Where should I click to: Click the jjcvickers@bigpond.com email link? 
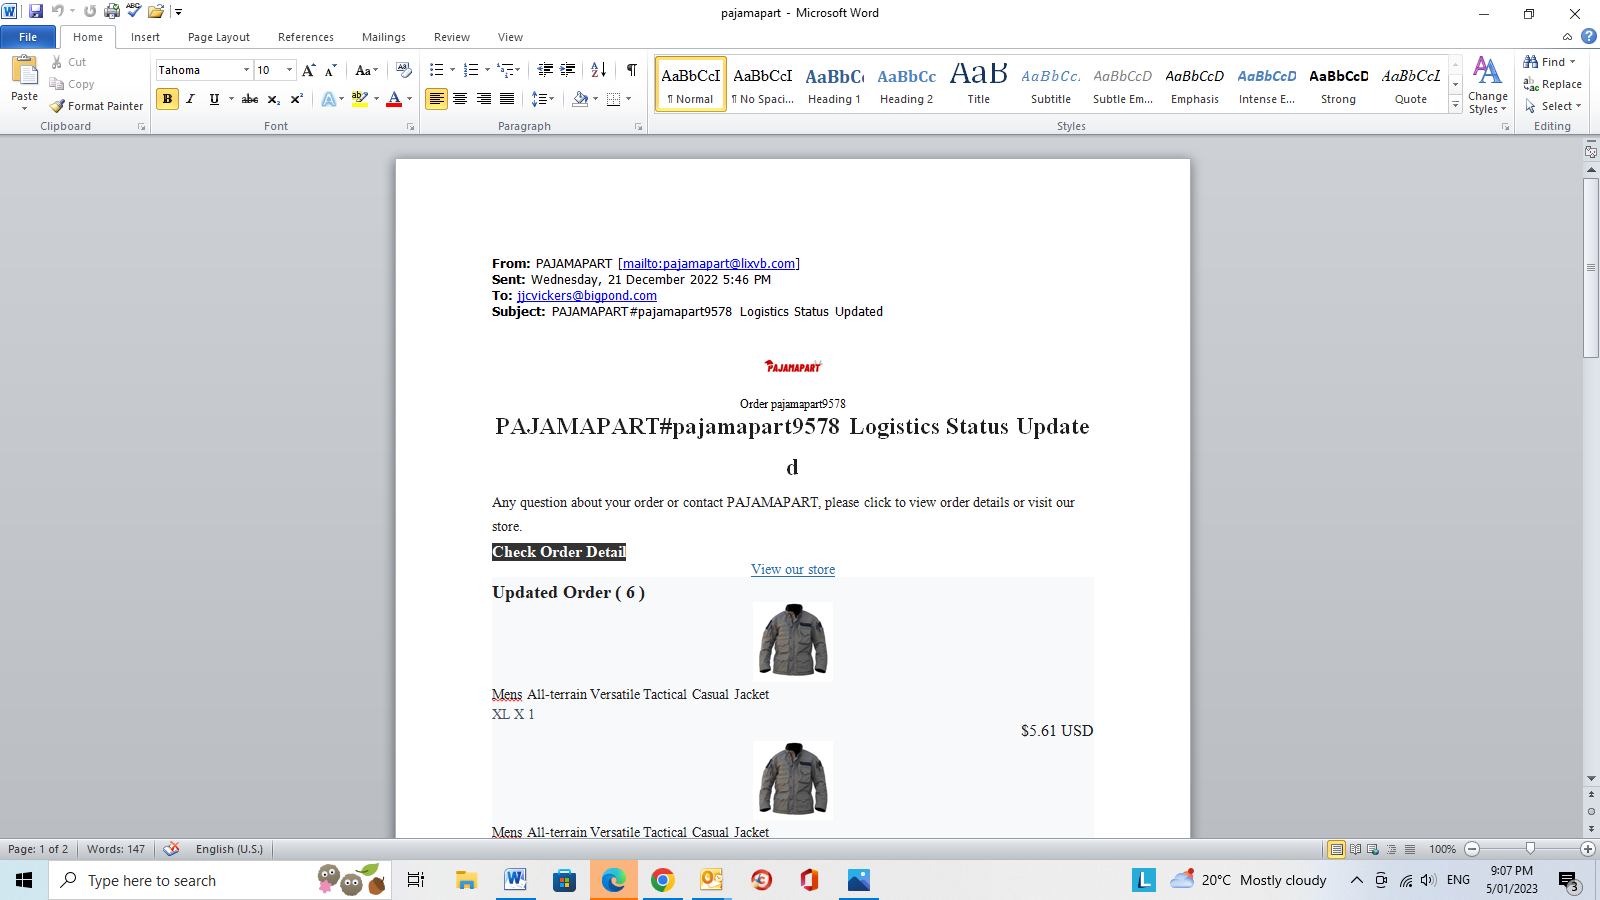point(587,296)
